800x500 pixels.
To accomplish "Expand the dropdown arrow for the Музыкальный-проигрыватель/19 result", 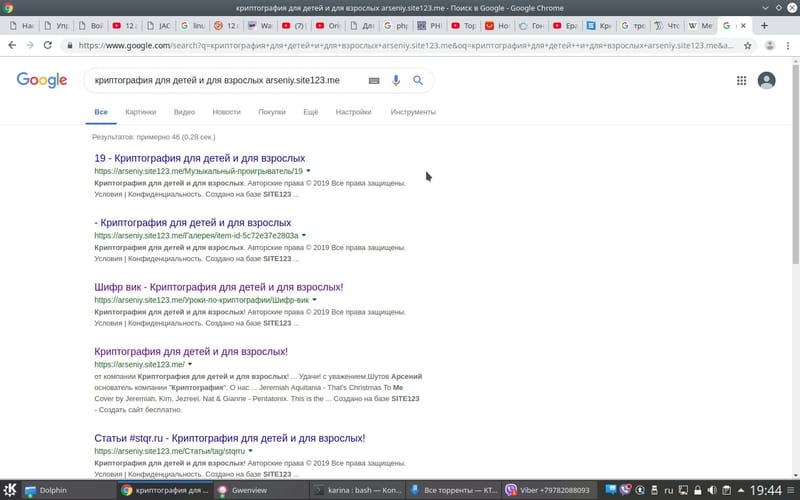I will tap(308, 171).
